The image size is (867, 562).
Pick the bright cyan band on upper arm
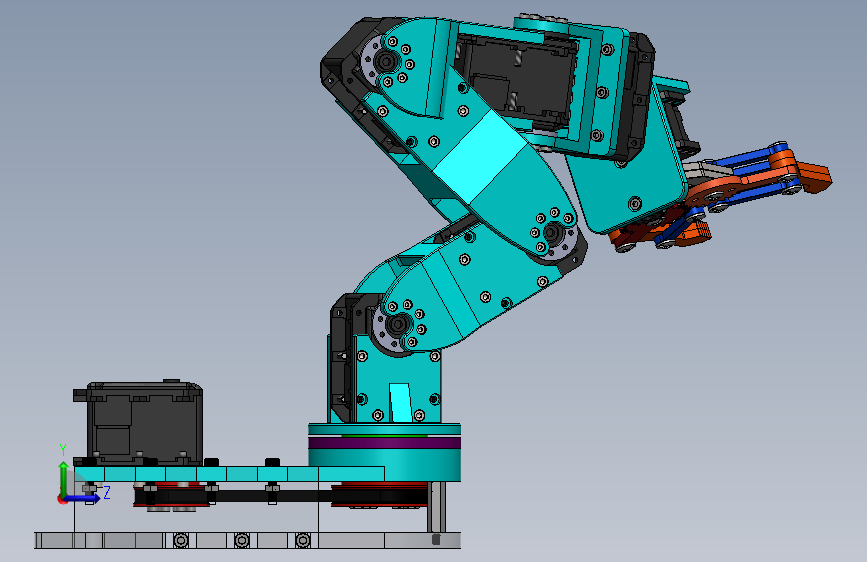coord(480,157)
